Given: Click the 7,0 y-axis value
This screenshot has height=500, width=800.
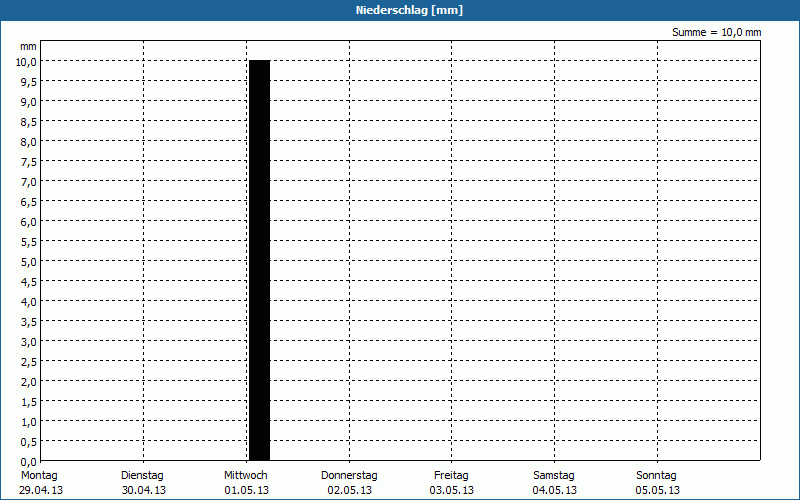Looking at the screenshot, I should pyautogui.click(x=28, y=182).
